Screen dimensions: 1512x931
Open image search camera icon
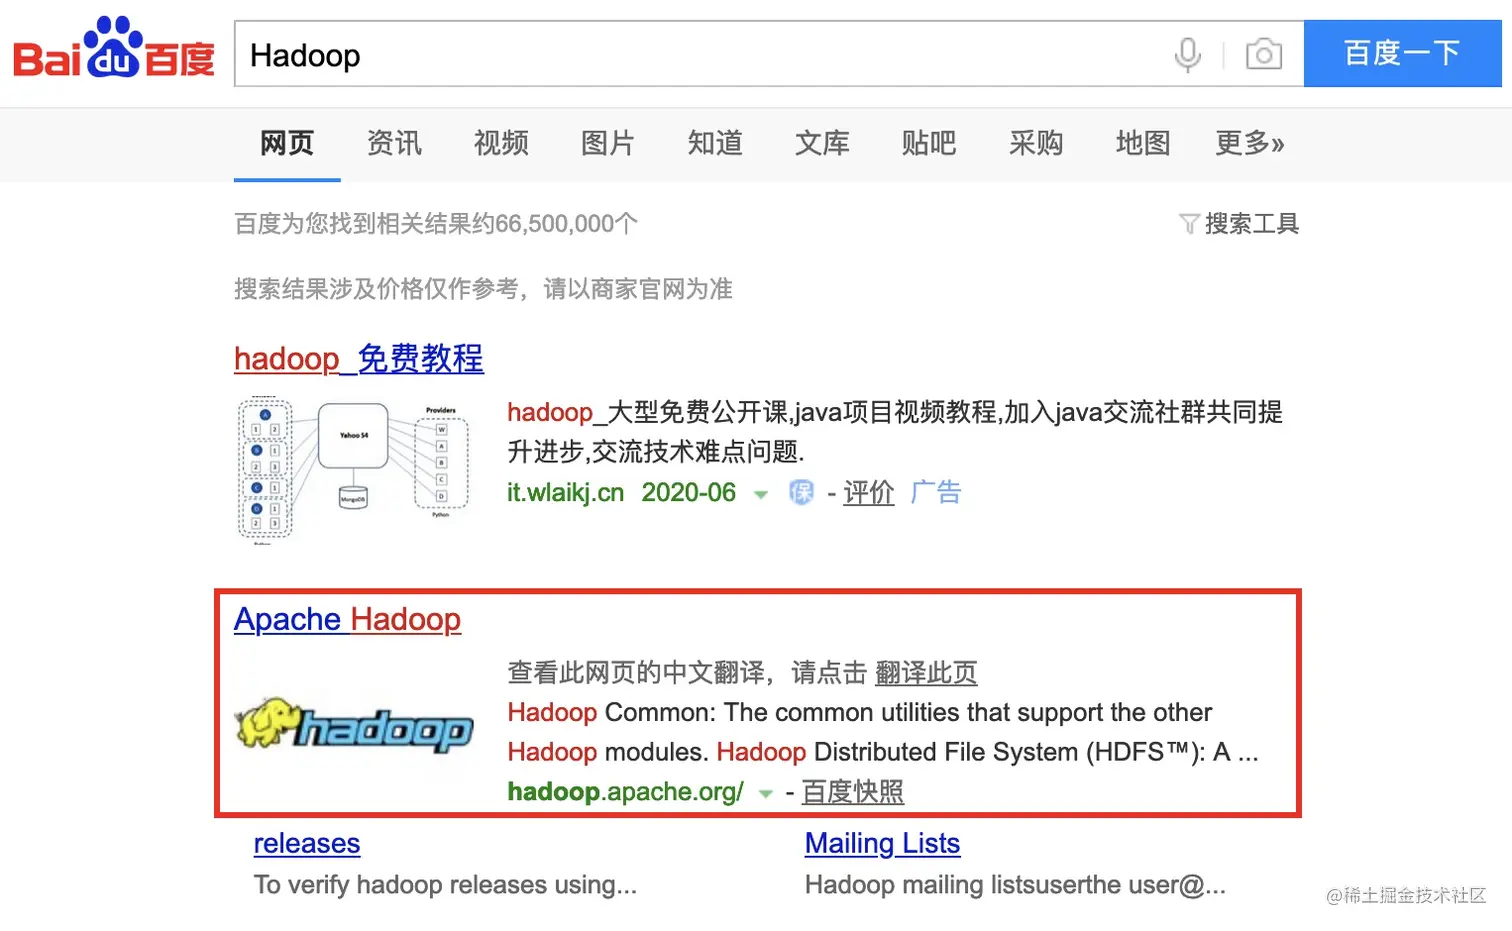pos(1264,54)
